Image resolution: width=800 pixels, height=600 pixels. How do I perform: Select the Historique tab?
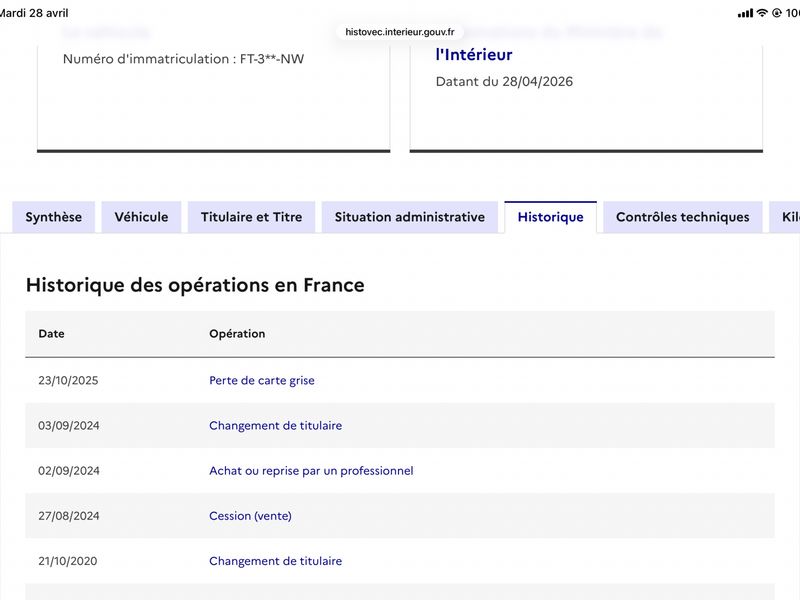551,217
